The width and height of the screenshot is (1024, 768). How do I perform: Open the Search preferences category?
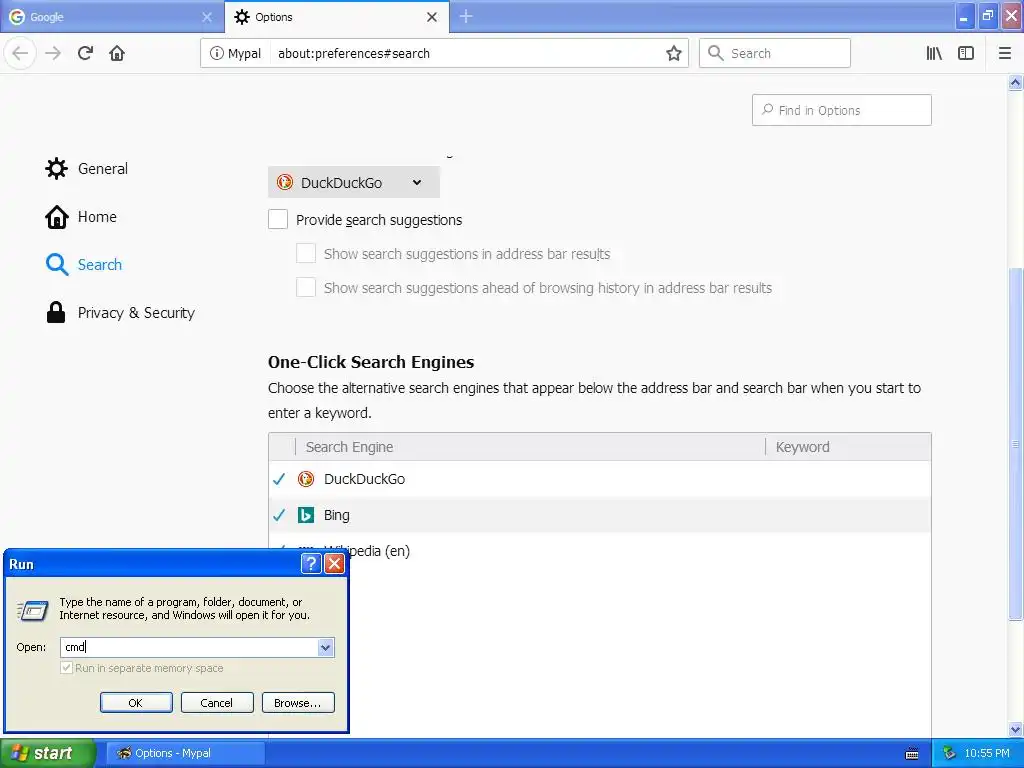tap(84, 264)
